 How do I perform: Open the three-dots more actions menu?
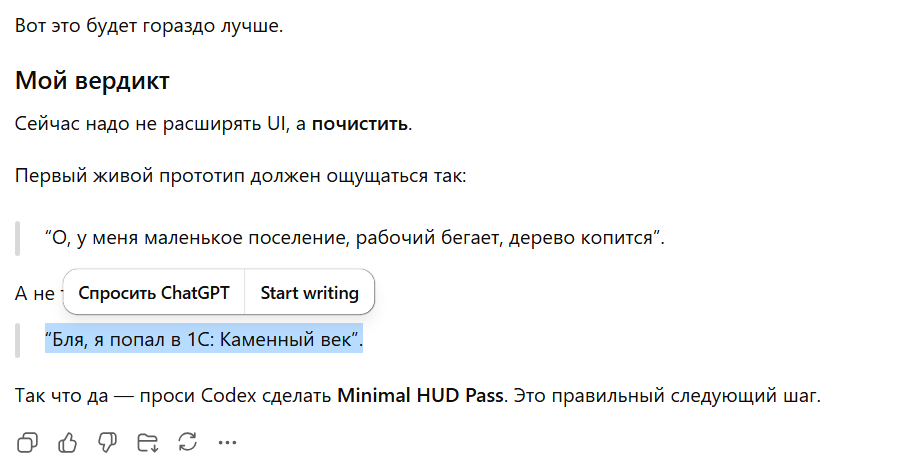[x=227, y=442]
